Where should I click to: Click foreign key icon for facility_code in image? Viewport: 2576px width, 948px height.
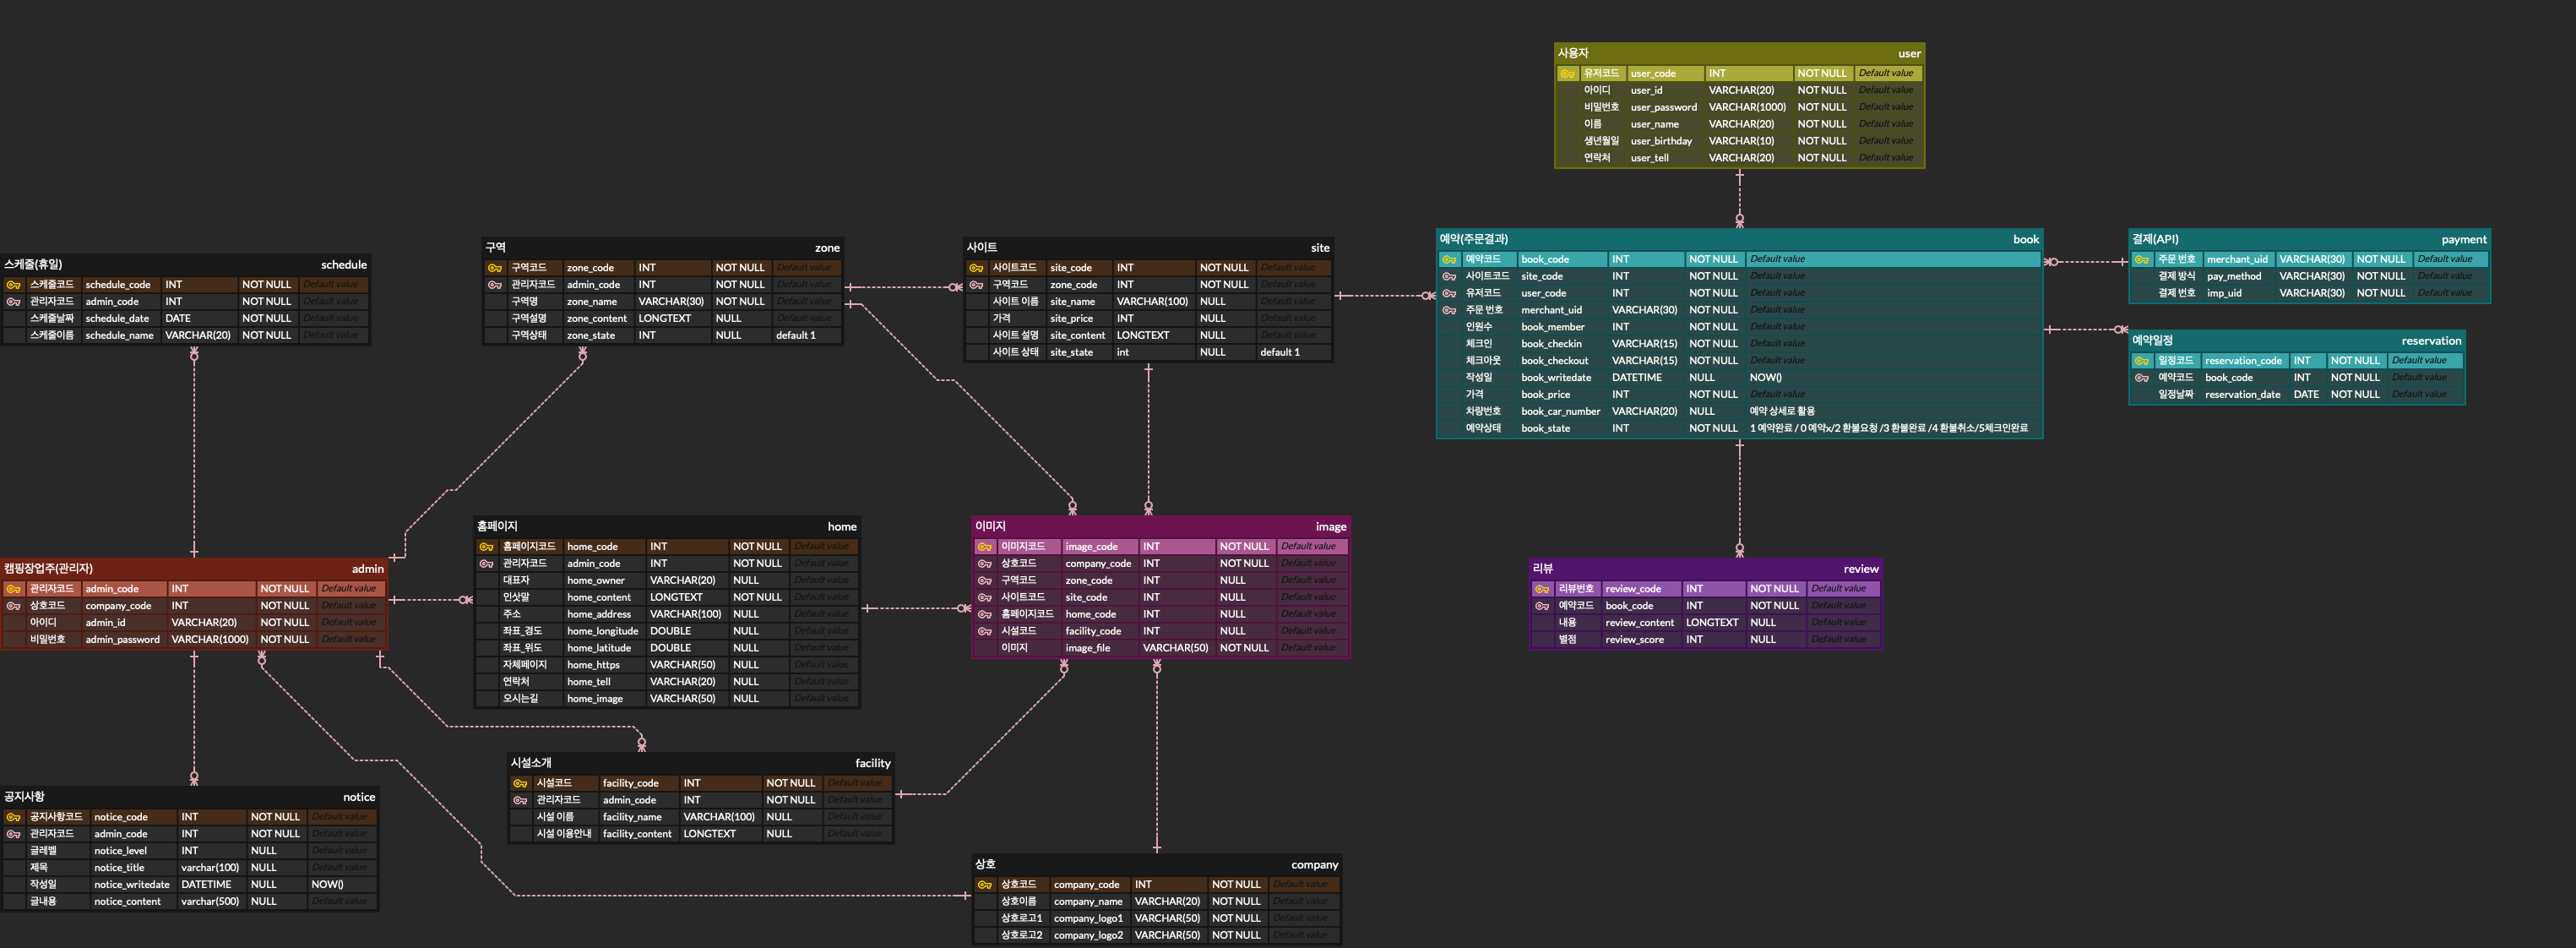click(x=984, y=631)
